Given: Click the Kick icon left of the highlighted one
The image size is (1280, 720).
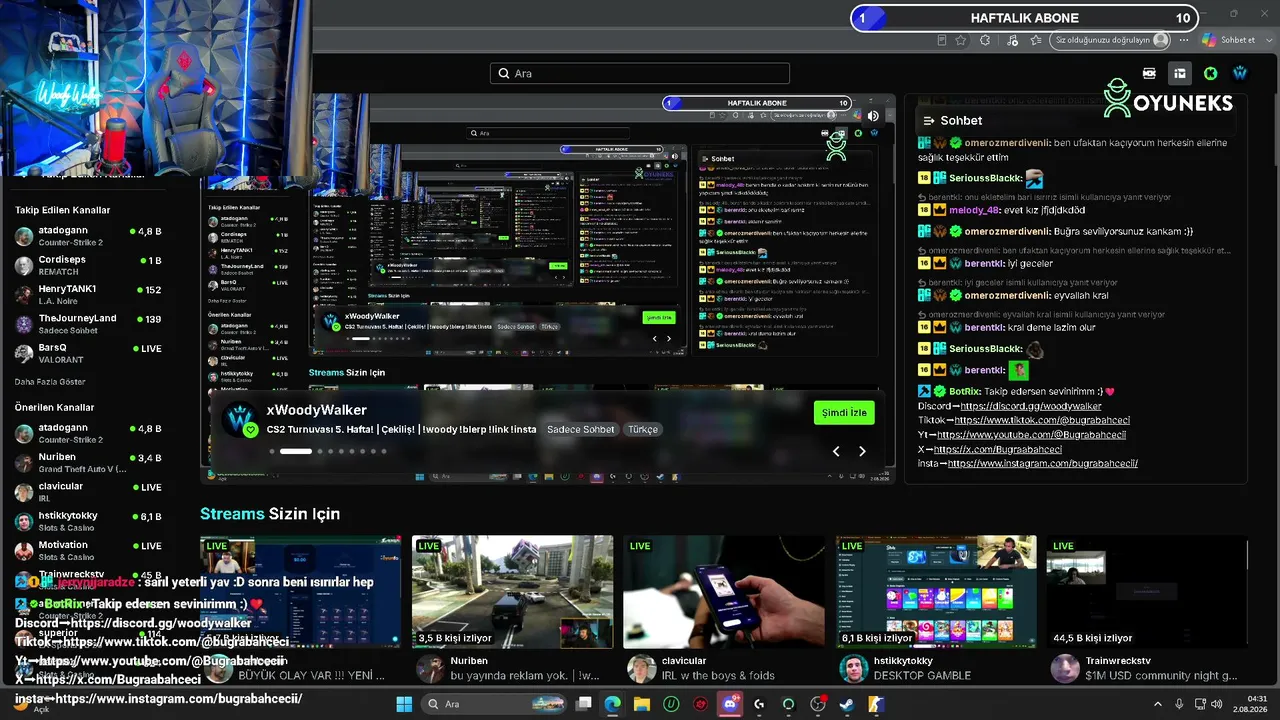Looking at the screenshot, I should click(x=1149, y=73).
